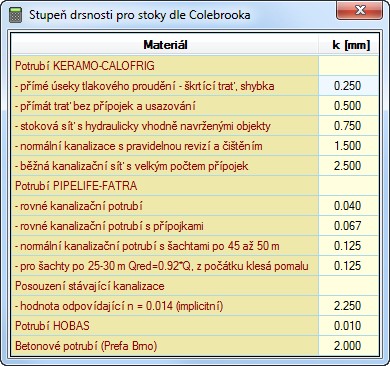Click the Materiál column header
The image size is (390, 366).
pyautogui.click(x=165, y=45)
